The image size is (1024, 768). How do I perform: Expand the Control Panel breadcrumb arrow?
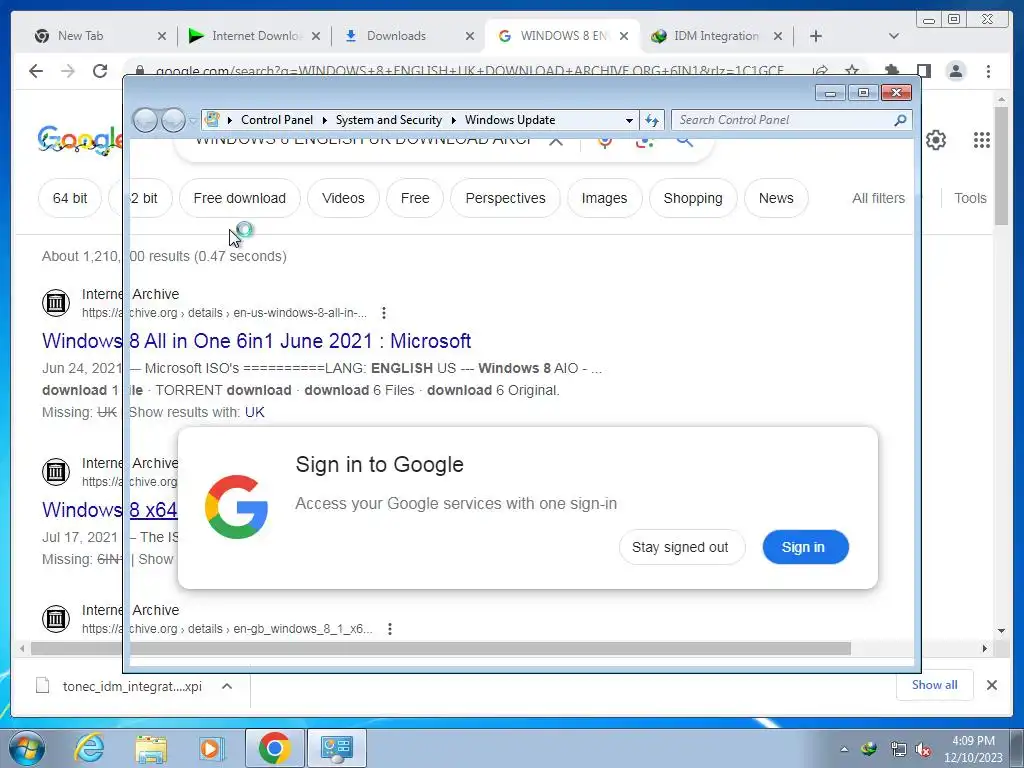tap(324, 120)
